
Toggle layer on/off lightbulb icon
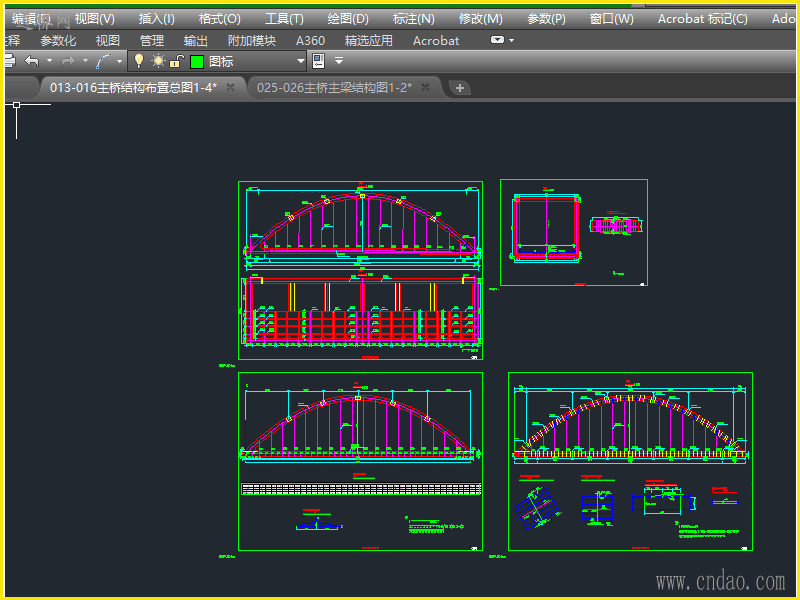point(139,61)
